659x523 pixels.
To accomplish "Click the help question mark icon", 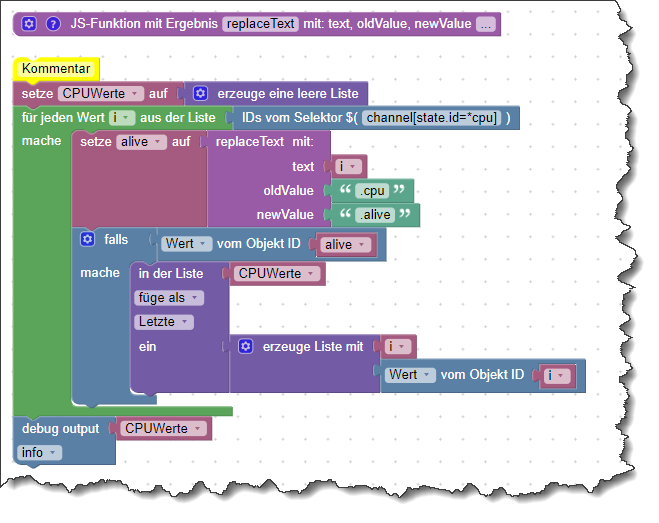I will point(53,24).
